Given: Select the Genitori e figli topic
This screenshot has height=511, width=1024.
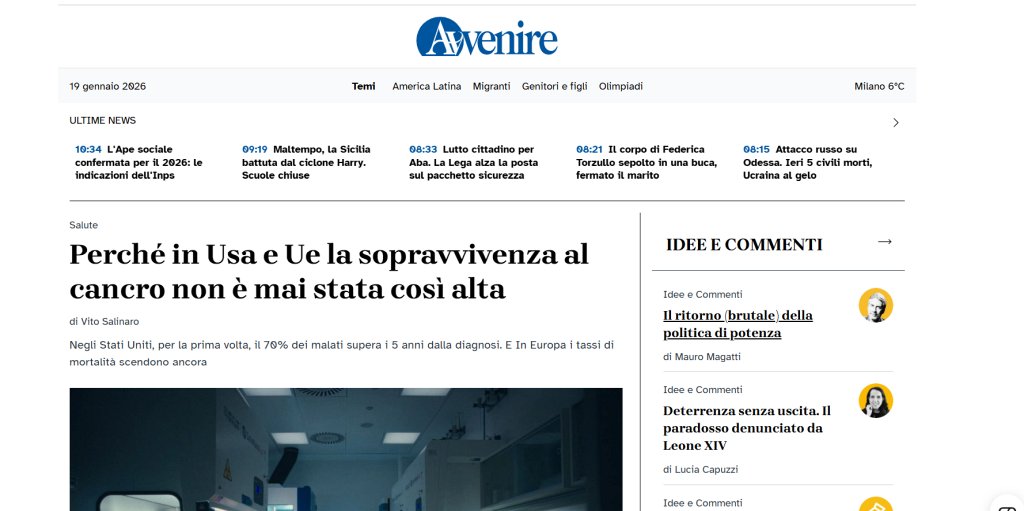Looking at the screenshot, I should coord(554,86).
